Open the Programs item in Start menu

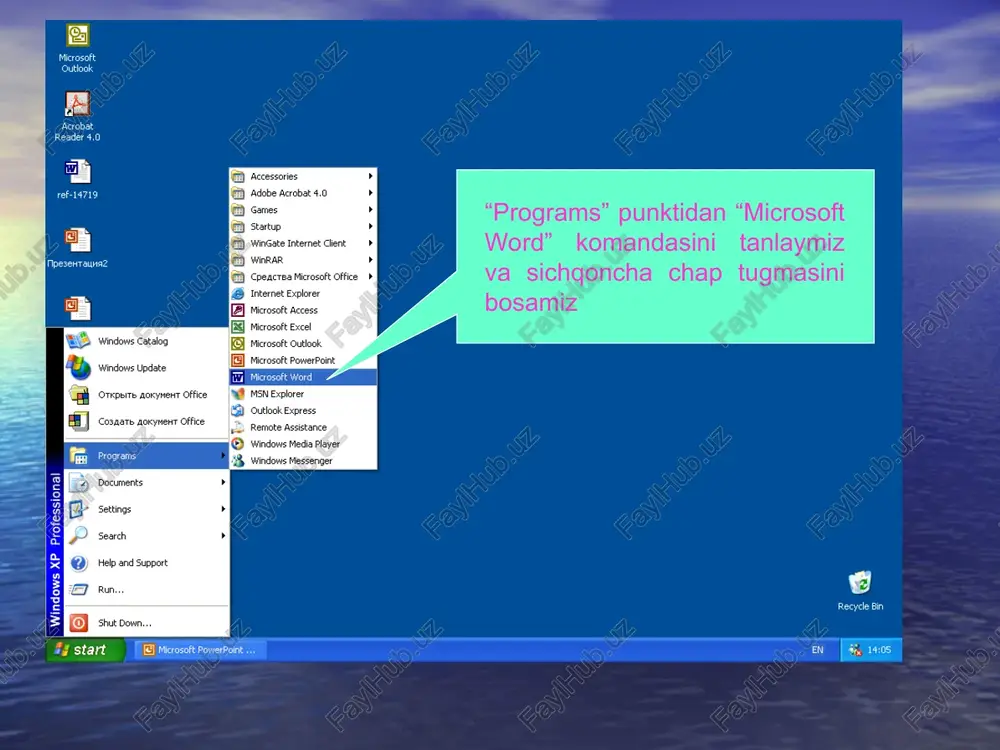tap(146, 455)
